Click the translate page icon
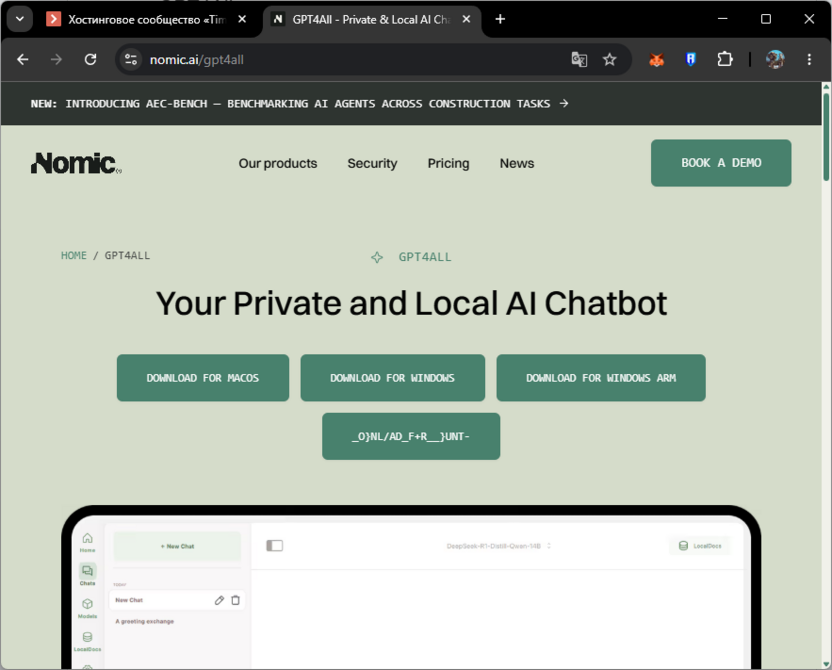This screenshot has height=670, width=832. (579, 59)
